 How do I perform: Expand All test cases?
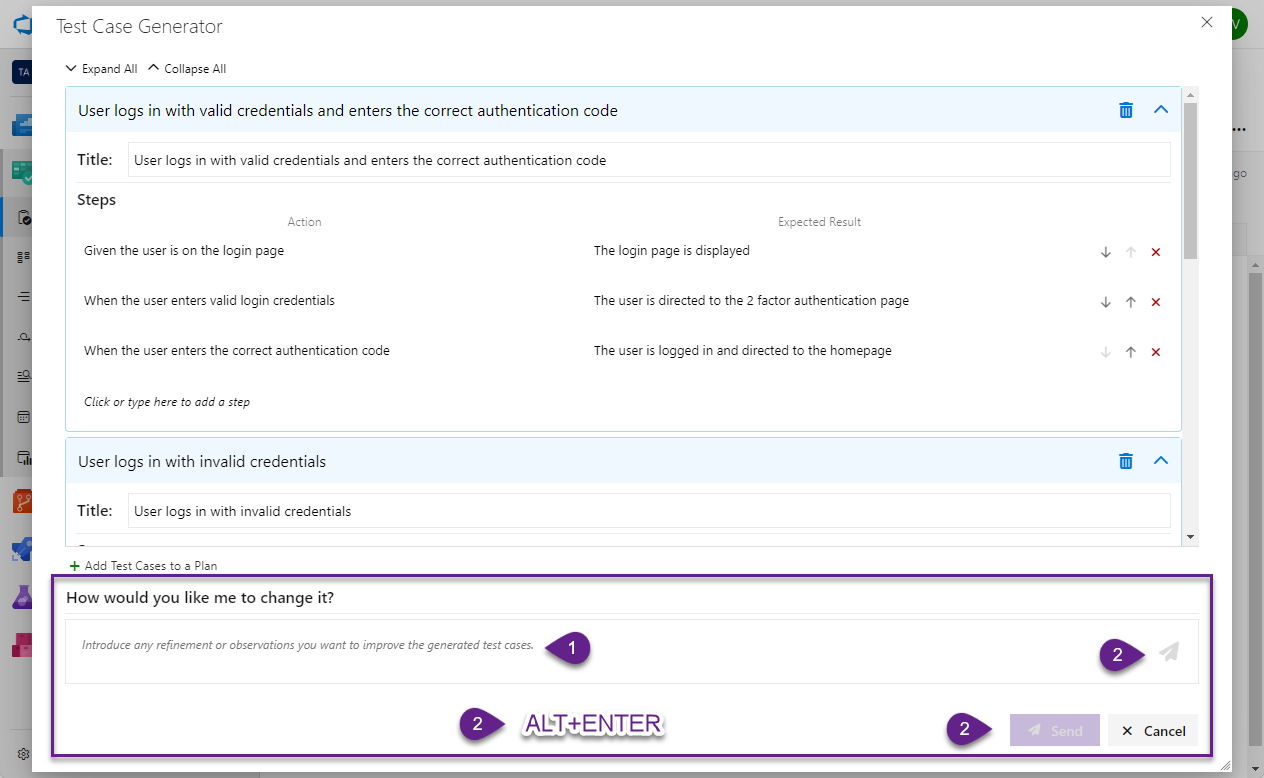point(101,69)
